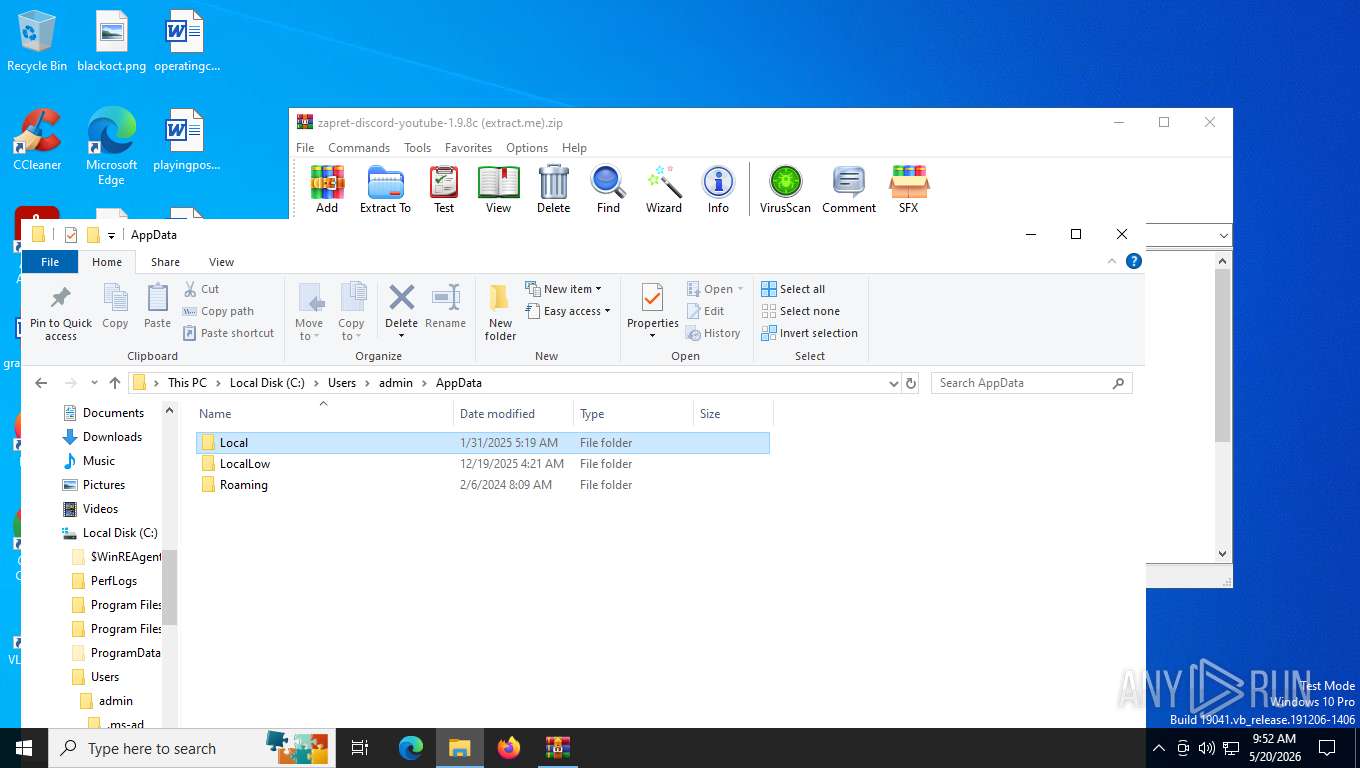Screen dimensions: 1360x768
Task: Create a New folder from ribbon
Action: tap(500, 312)
